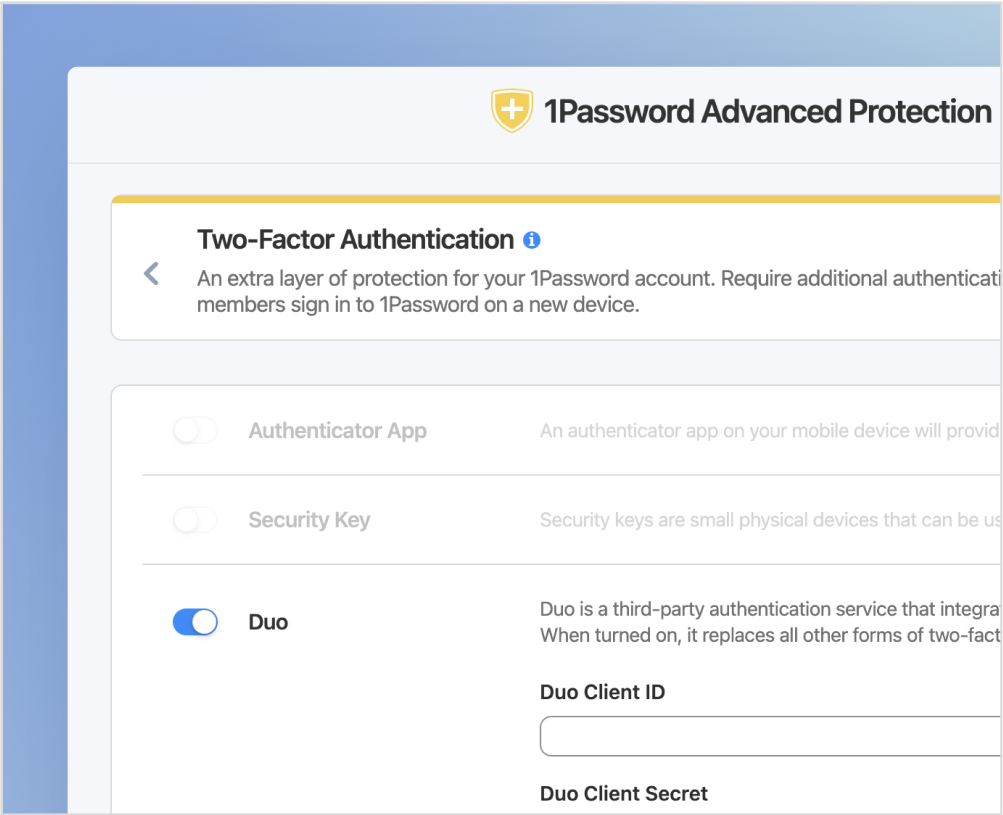Turn on the Security Key switch
1003x815 pixels.
[195, 520]
